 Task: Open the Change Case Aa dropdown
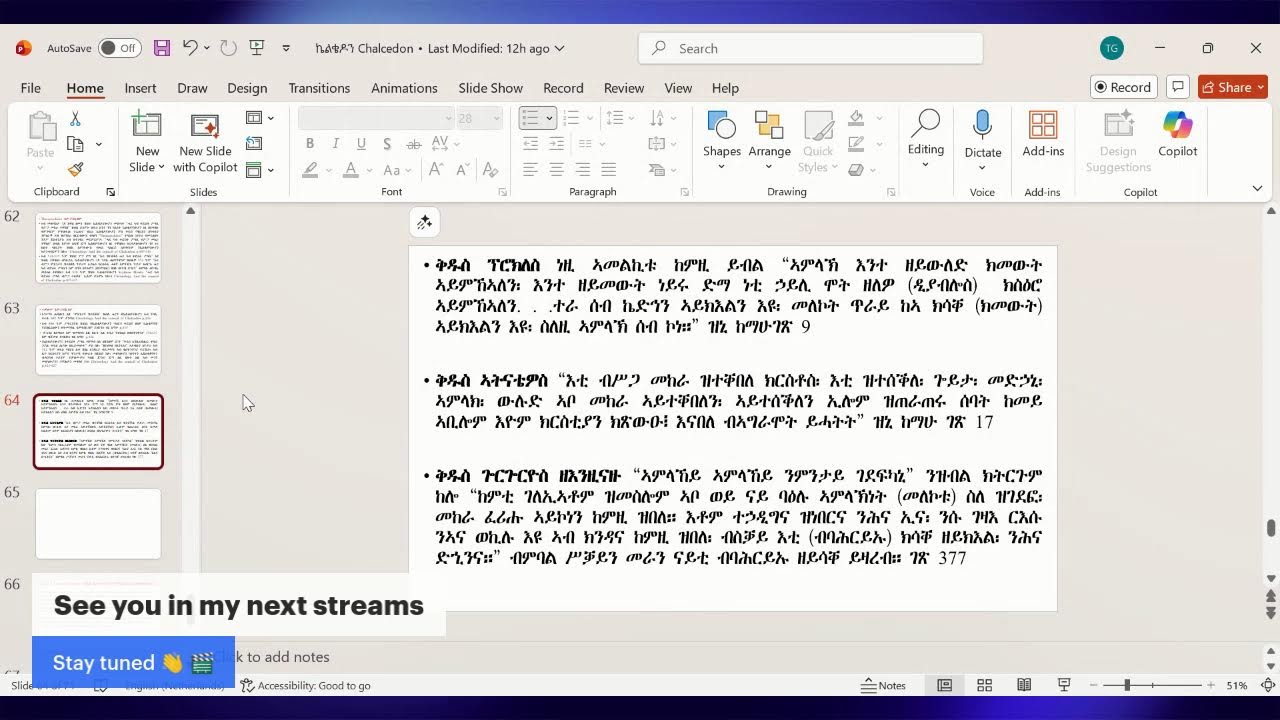396,170
